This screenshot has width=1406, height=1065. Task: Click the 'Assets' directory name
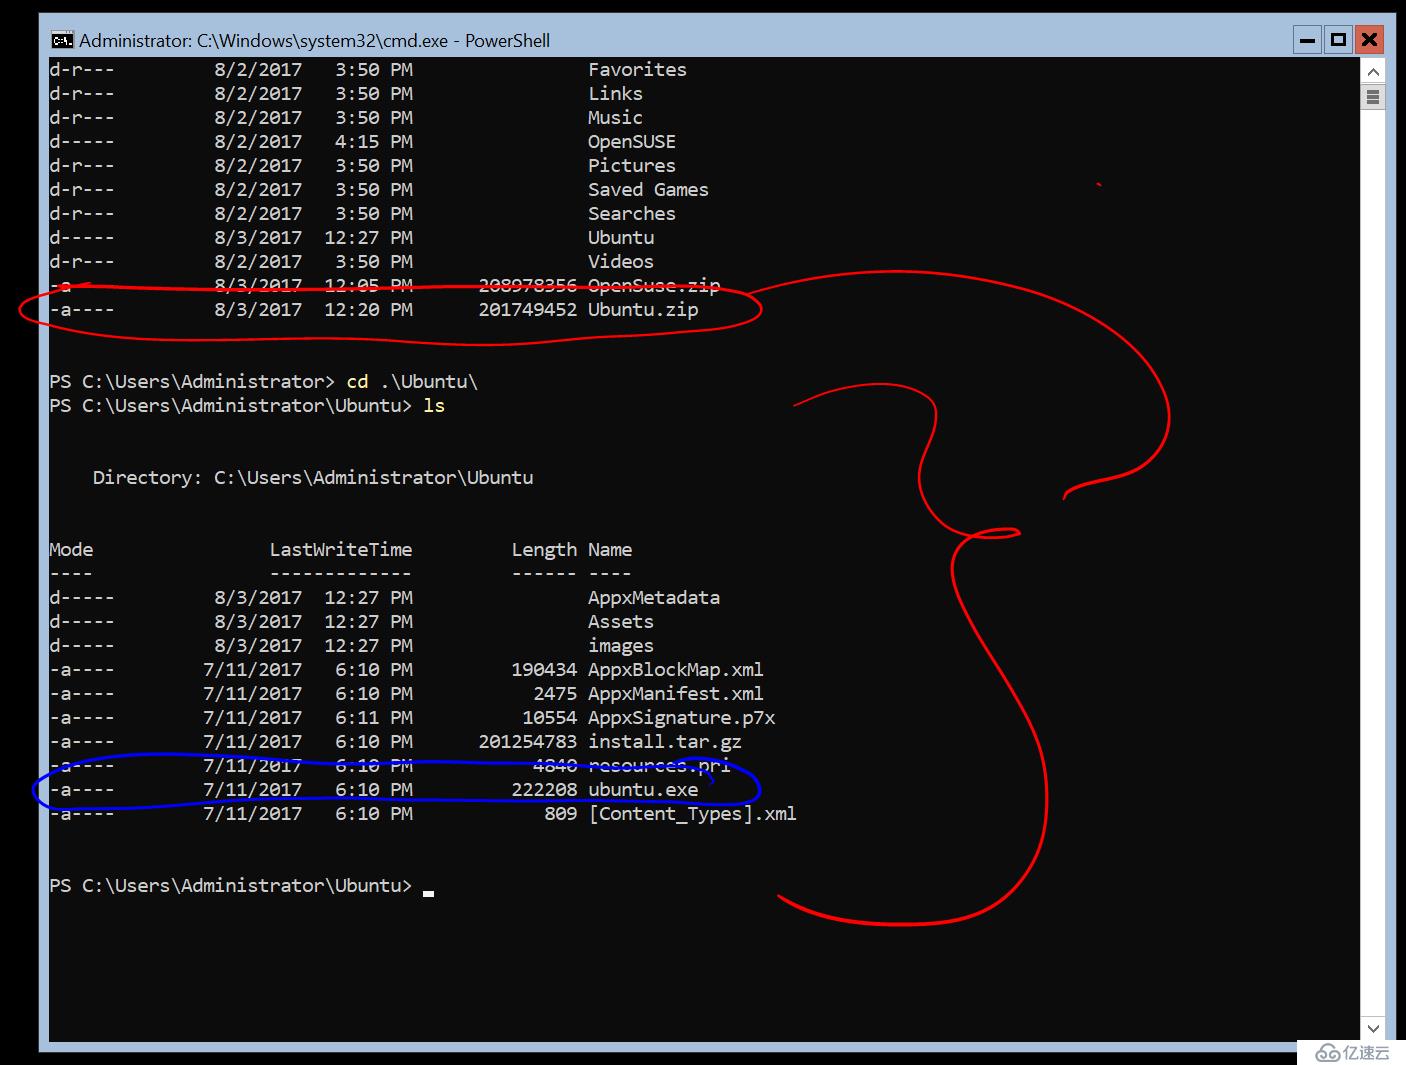tap(621, 622)
